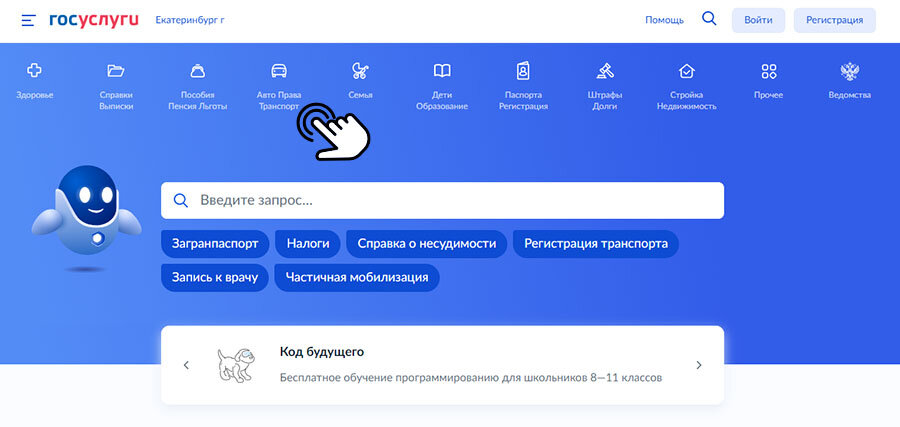Select the Налоги quick tag
The image size is (900, 427).
[x=308, y=243]
